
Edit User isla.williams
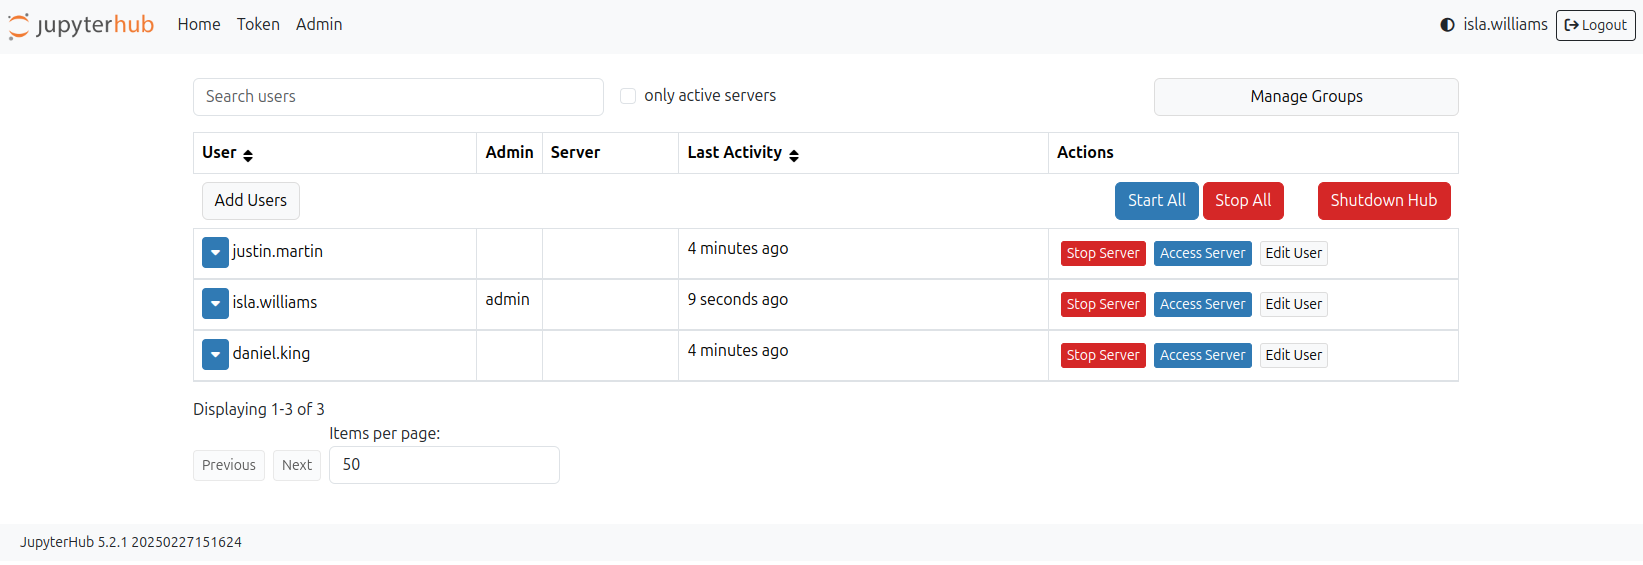coord(1293,305)
